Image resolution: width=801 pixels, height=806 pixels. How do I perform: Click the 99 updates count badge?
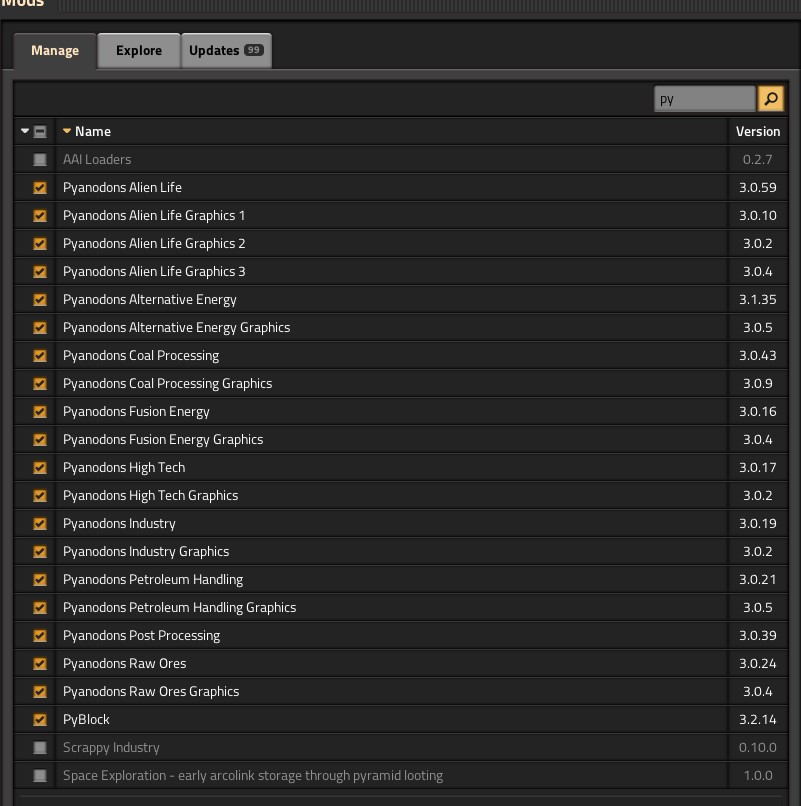[253, 50]
